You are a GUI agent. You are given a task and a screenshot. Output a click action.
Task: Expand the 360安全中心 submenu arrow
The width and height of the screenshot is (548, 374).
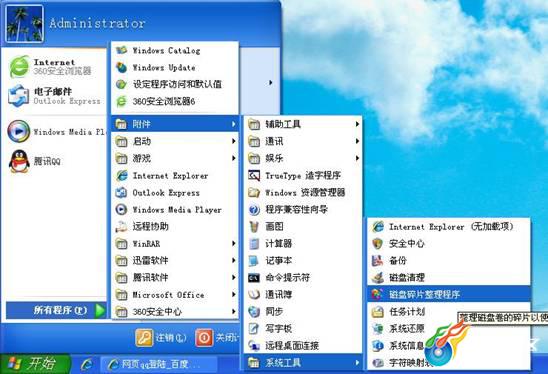click(x=233, y=311)
